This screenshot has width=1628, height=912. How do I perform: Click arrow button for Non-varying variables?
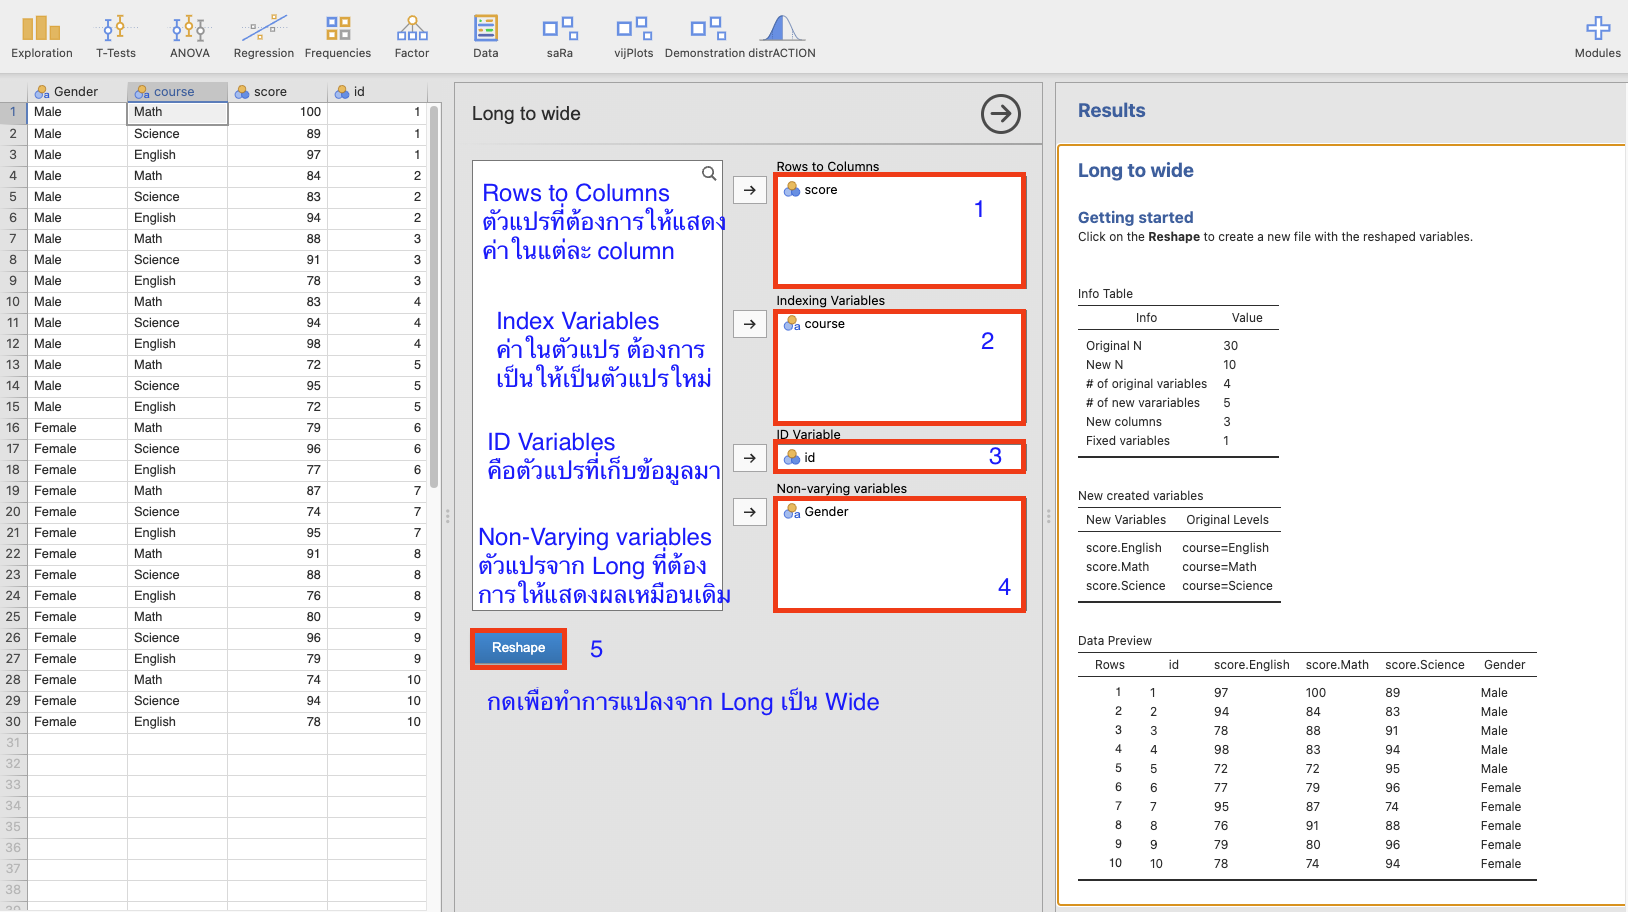tap(749, 512)
